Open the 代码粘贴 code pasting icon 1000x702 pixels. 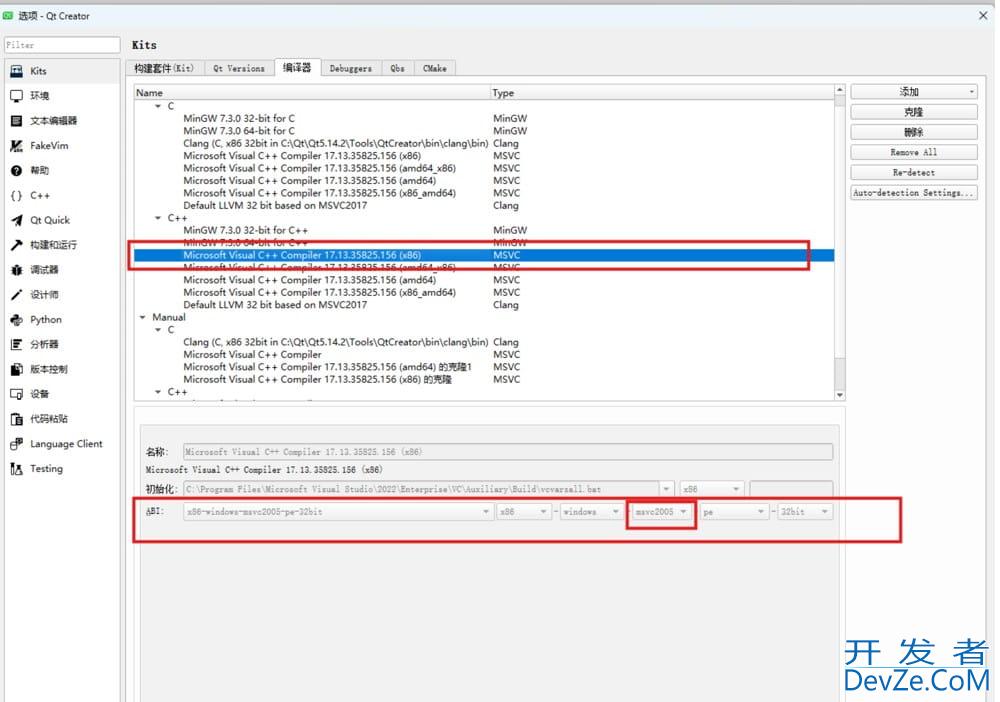[17, 419]
